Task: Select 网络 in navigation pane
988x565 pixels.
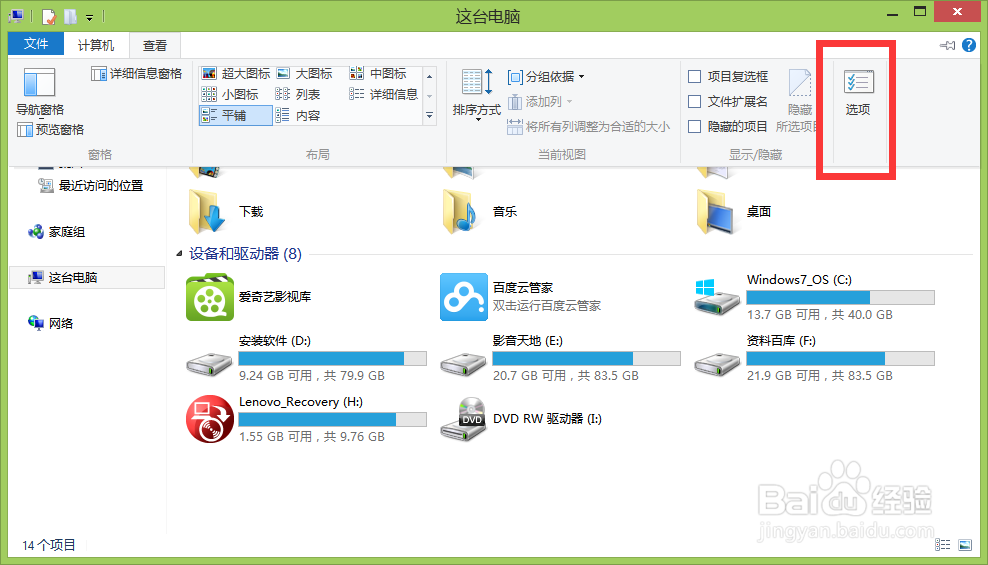Action: pyautogui.click(x=50, y=323)
